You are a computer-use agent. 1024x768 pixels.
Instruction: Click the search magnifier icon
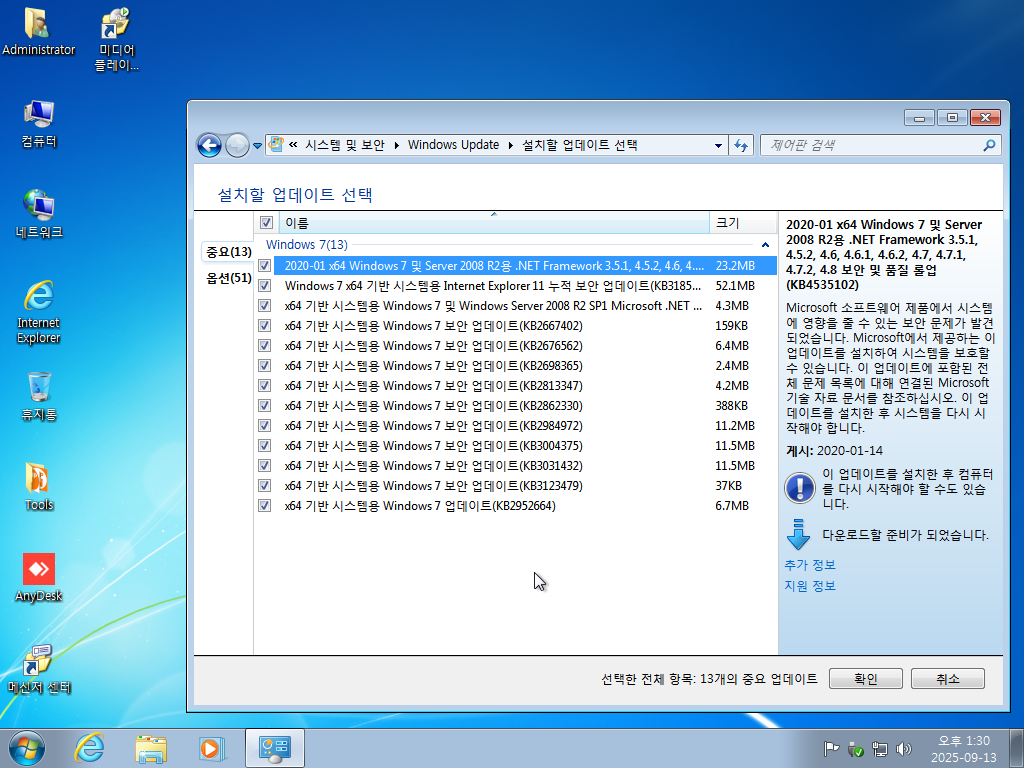[989, 145]
